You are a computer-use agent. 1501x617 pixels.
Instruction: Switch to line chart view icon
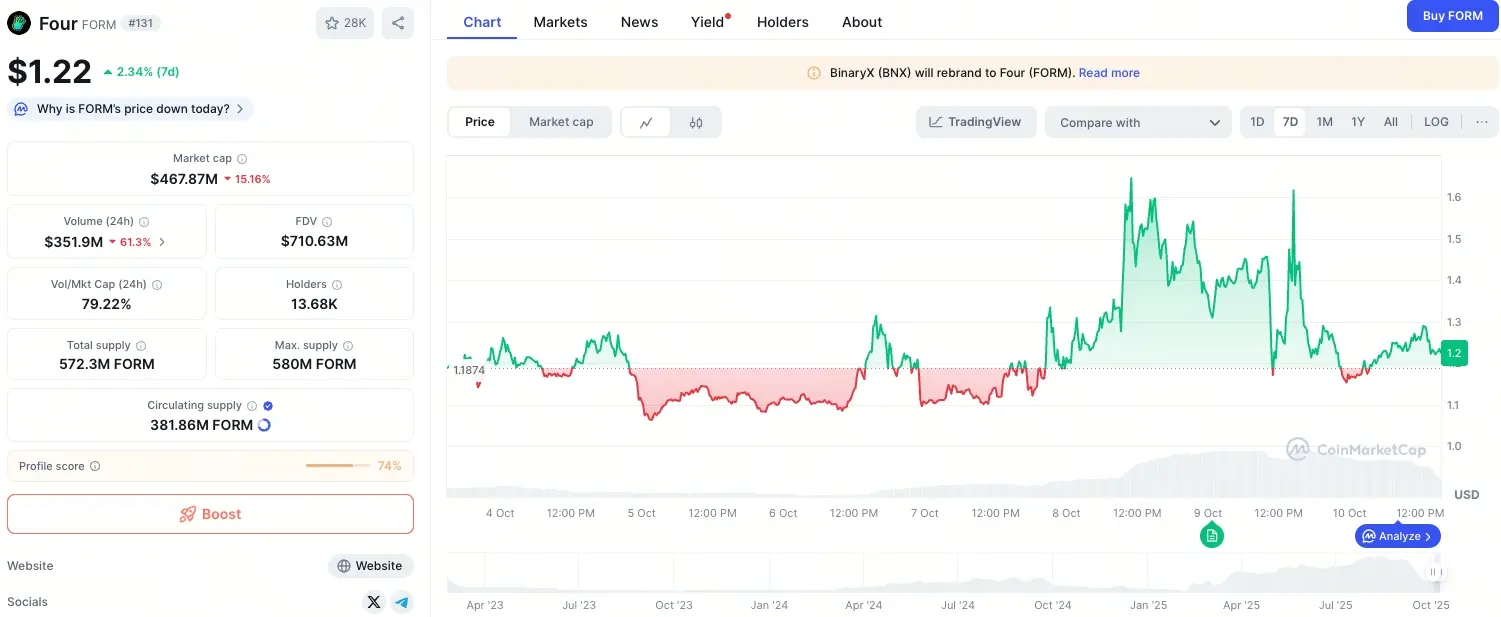point(647,122)
